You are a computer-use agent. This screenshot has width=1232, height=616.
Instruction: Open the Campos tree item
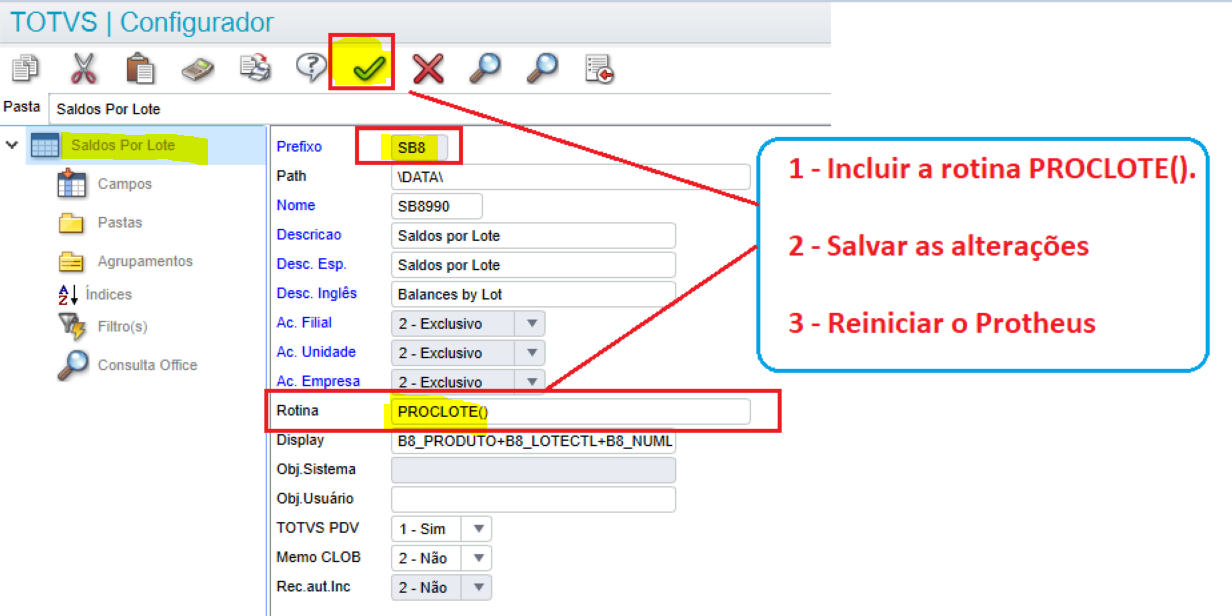124,184
